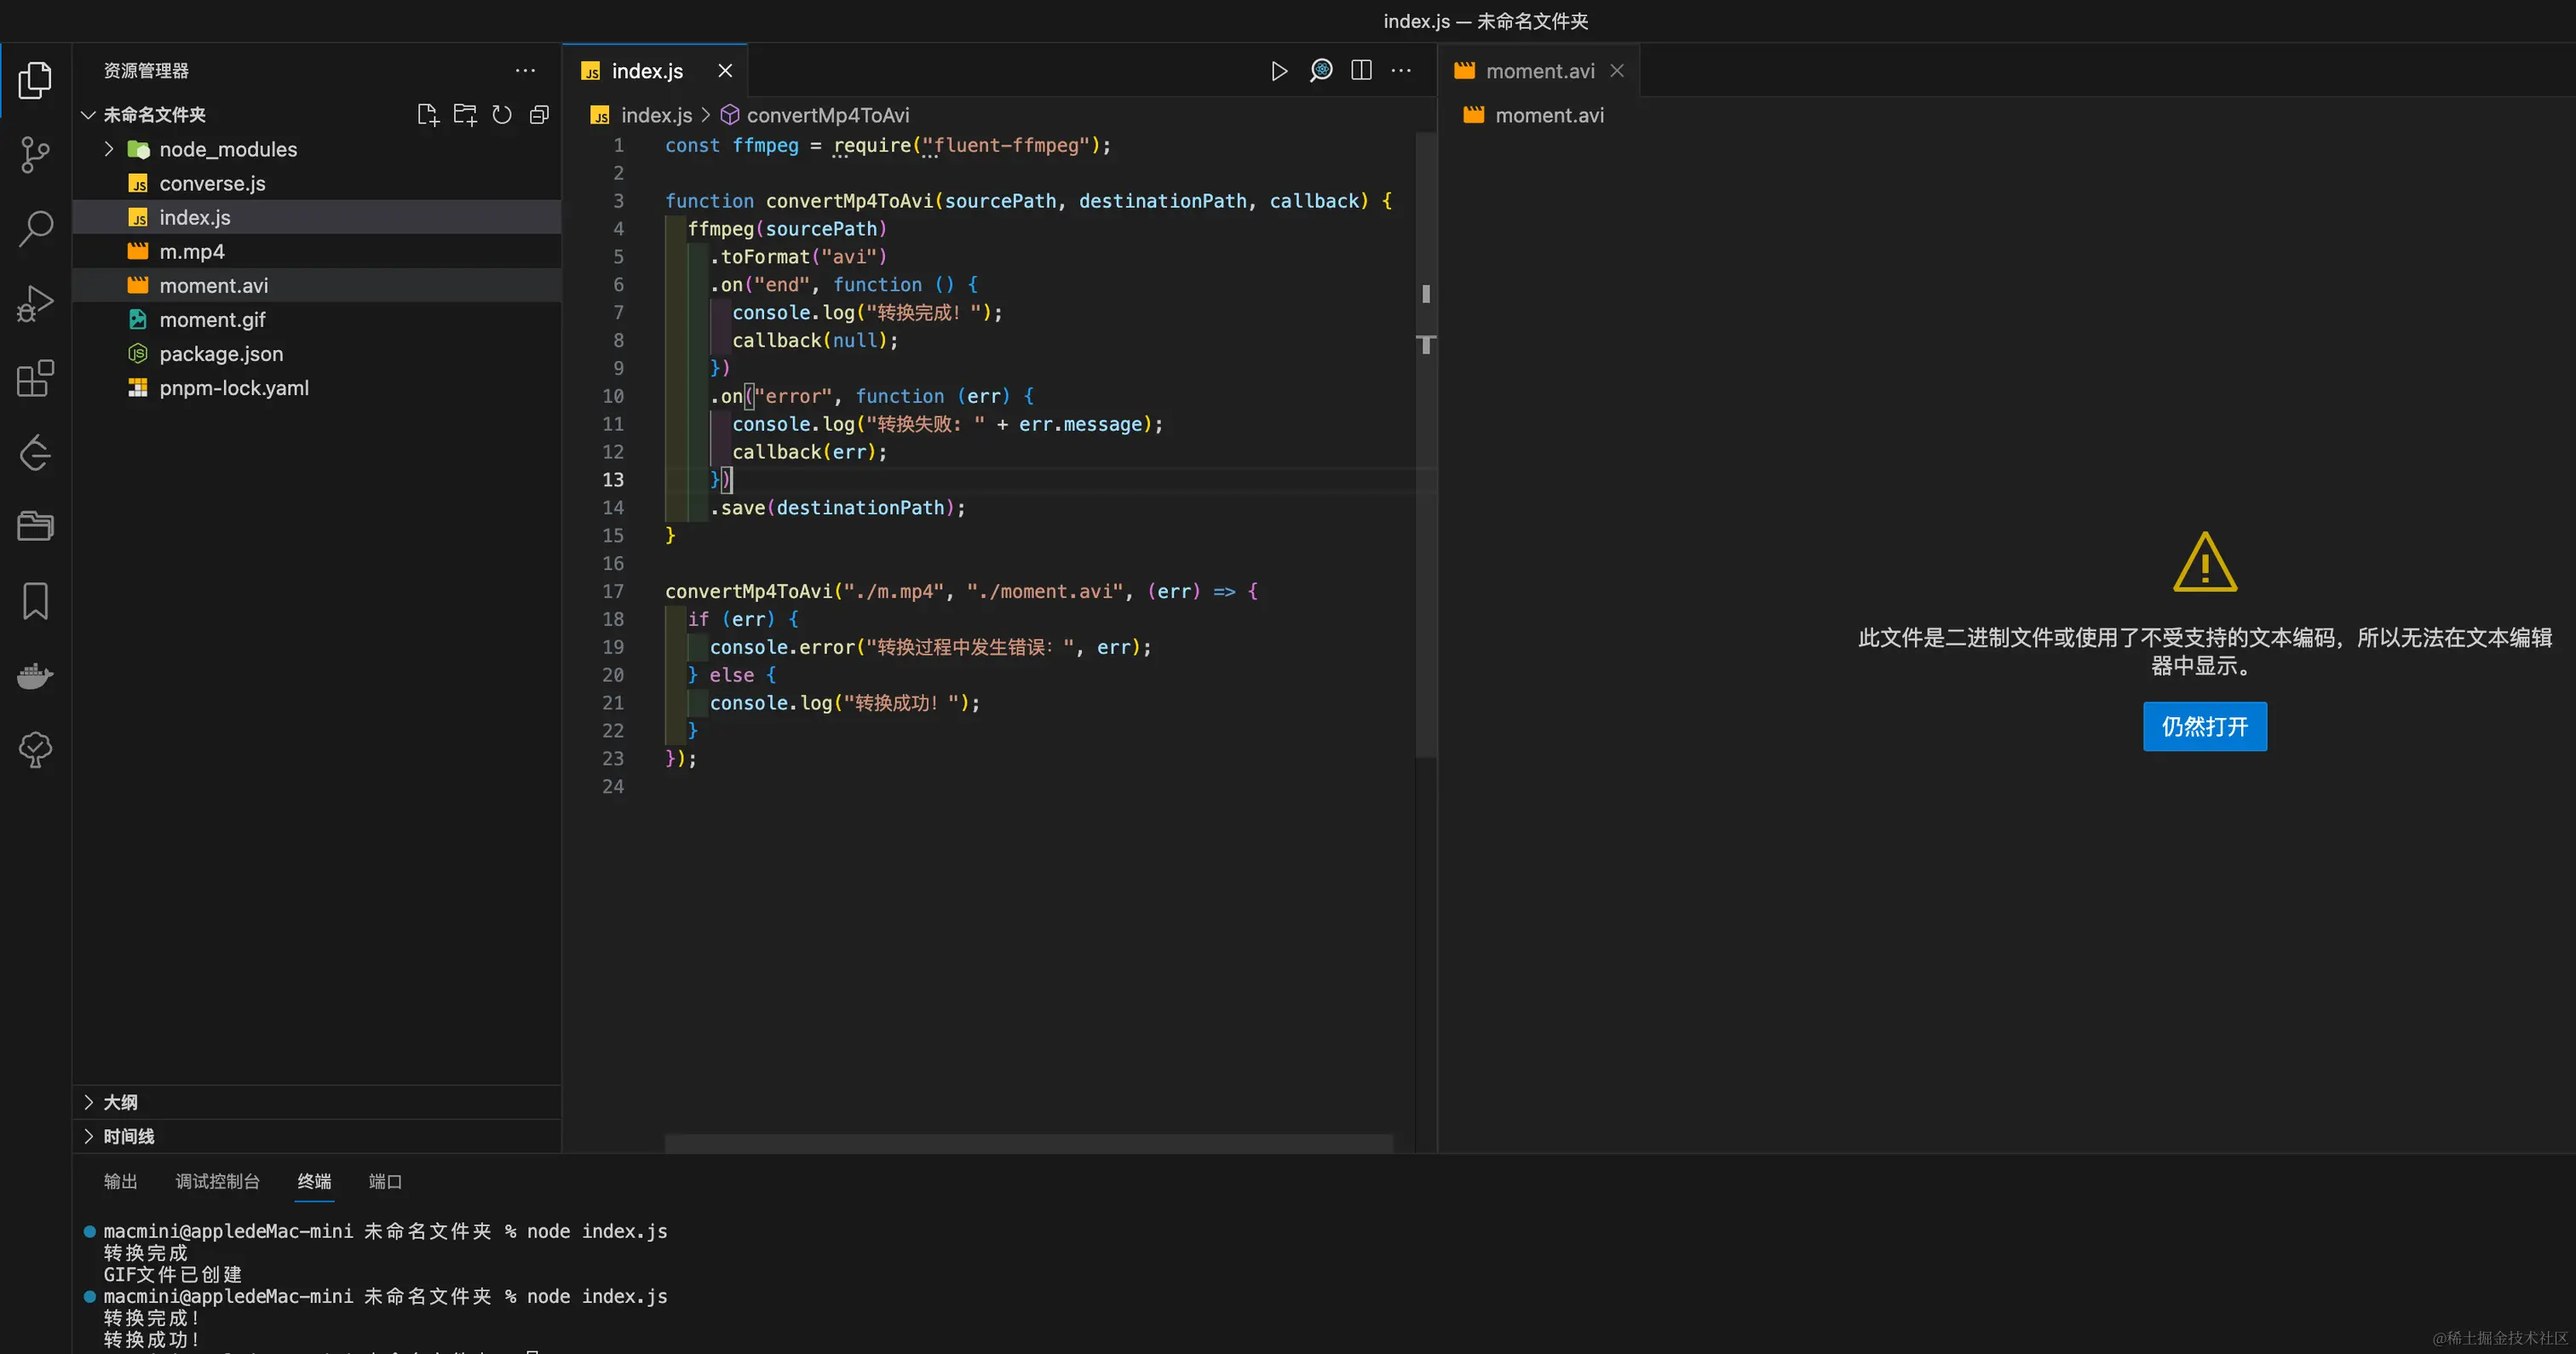Select moment.avi in the file tree
The height and width of the screenshot is (1354, 2576).
pos(317,285)
